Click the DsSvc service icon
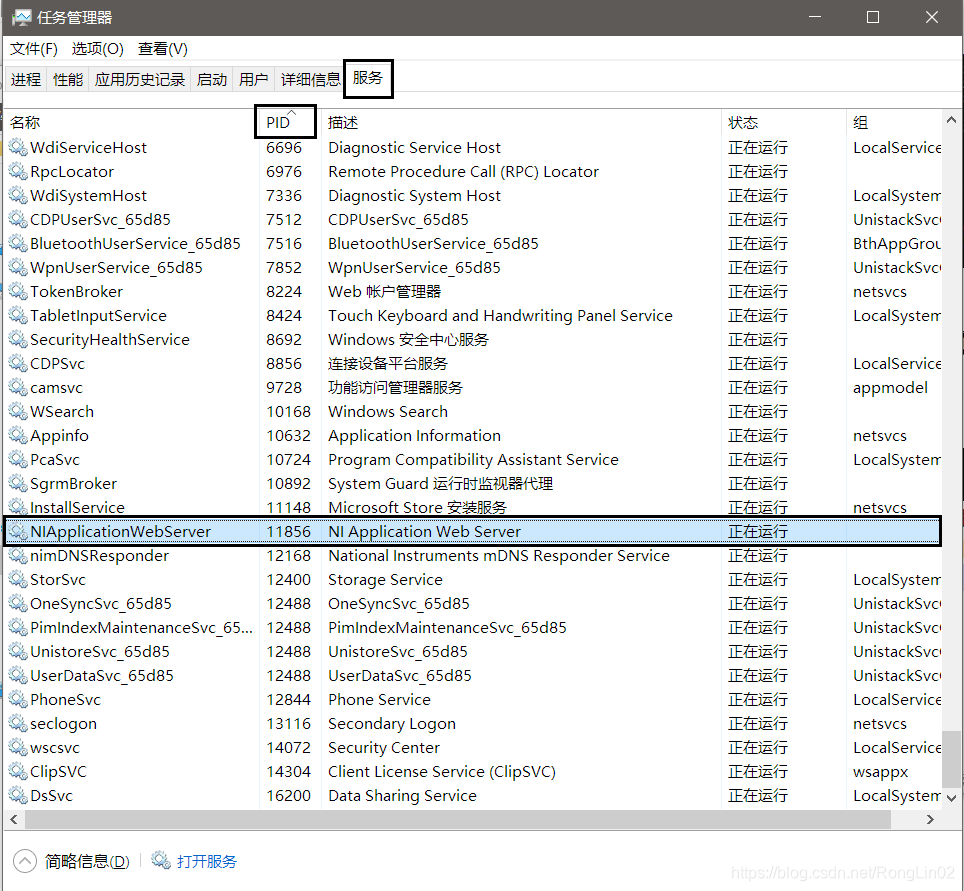The width and height of the screenshot is (964, 891). pyautogui.click(x=18, y=795)
